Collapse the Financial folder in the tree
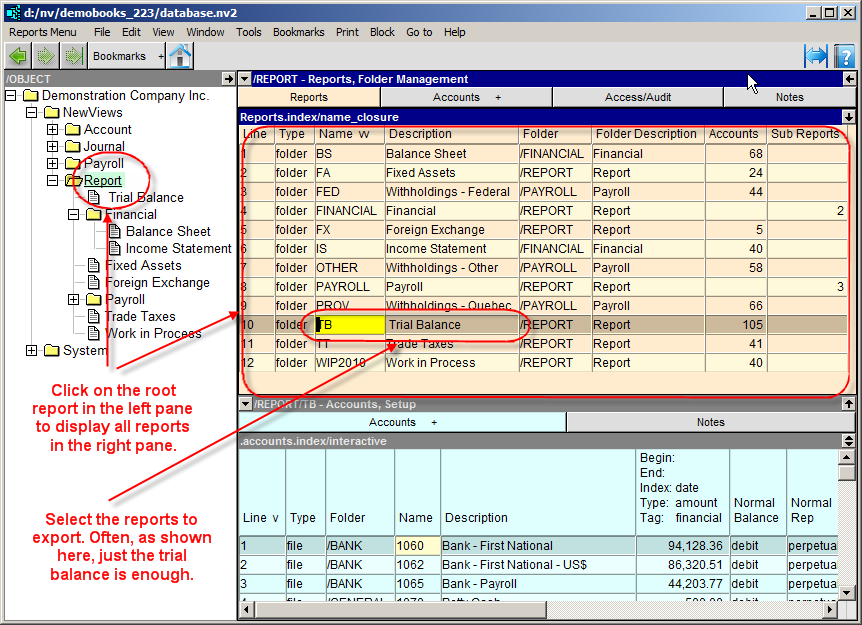Viewport: 862px width, 625px height. click(74, 214)
